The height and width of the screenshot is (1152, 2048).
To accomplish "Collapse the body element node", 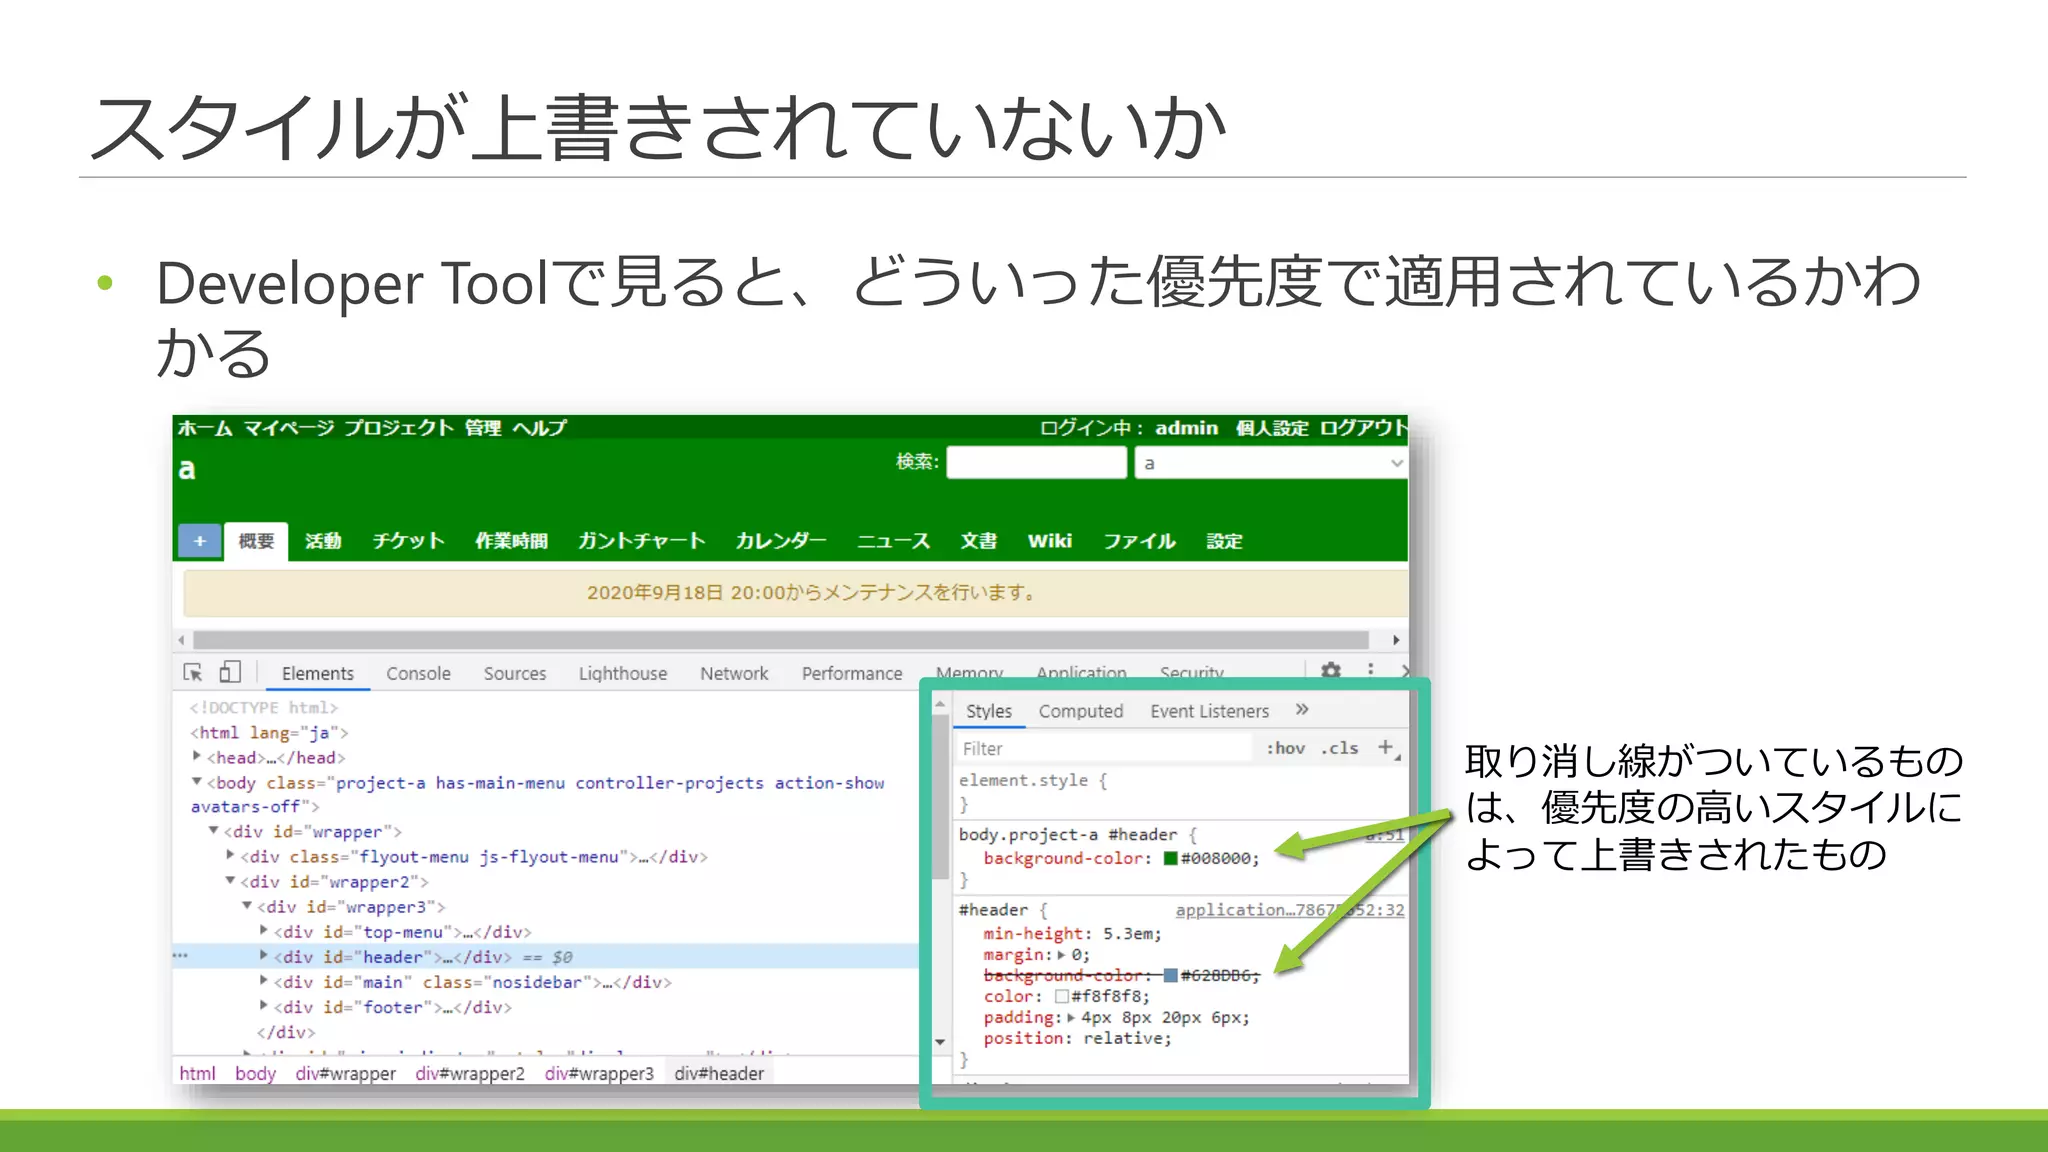I will pyautogui.click(x=197, y=782).
